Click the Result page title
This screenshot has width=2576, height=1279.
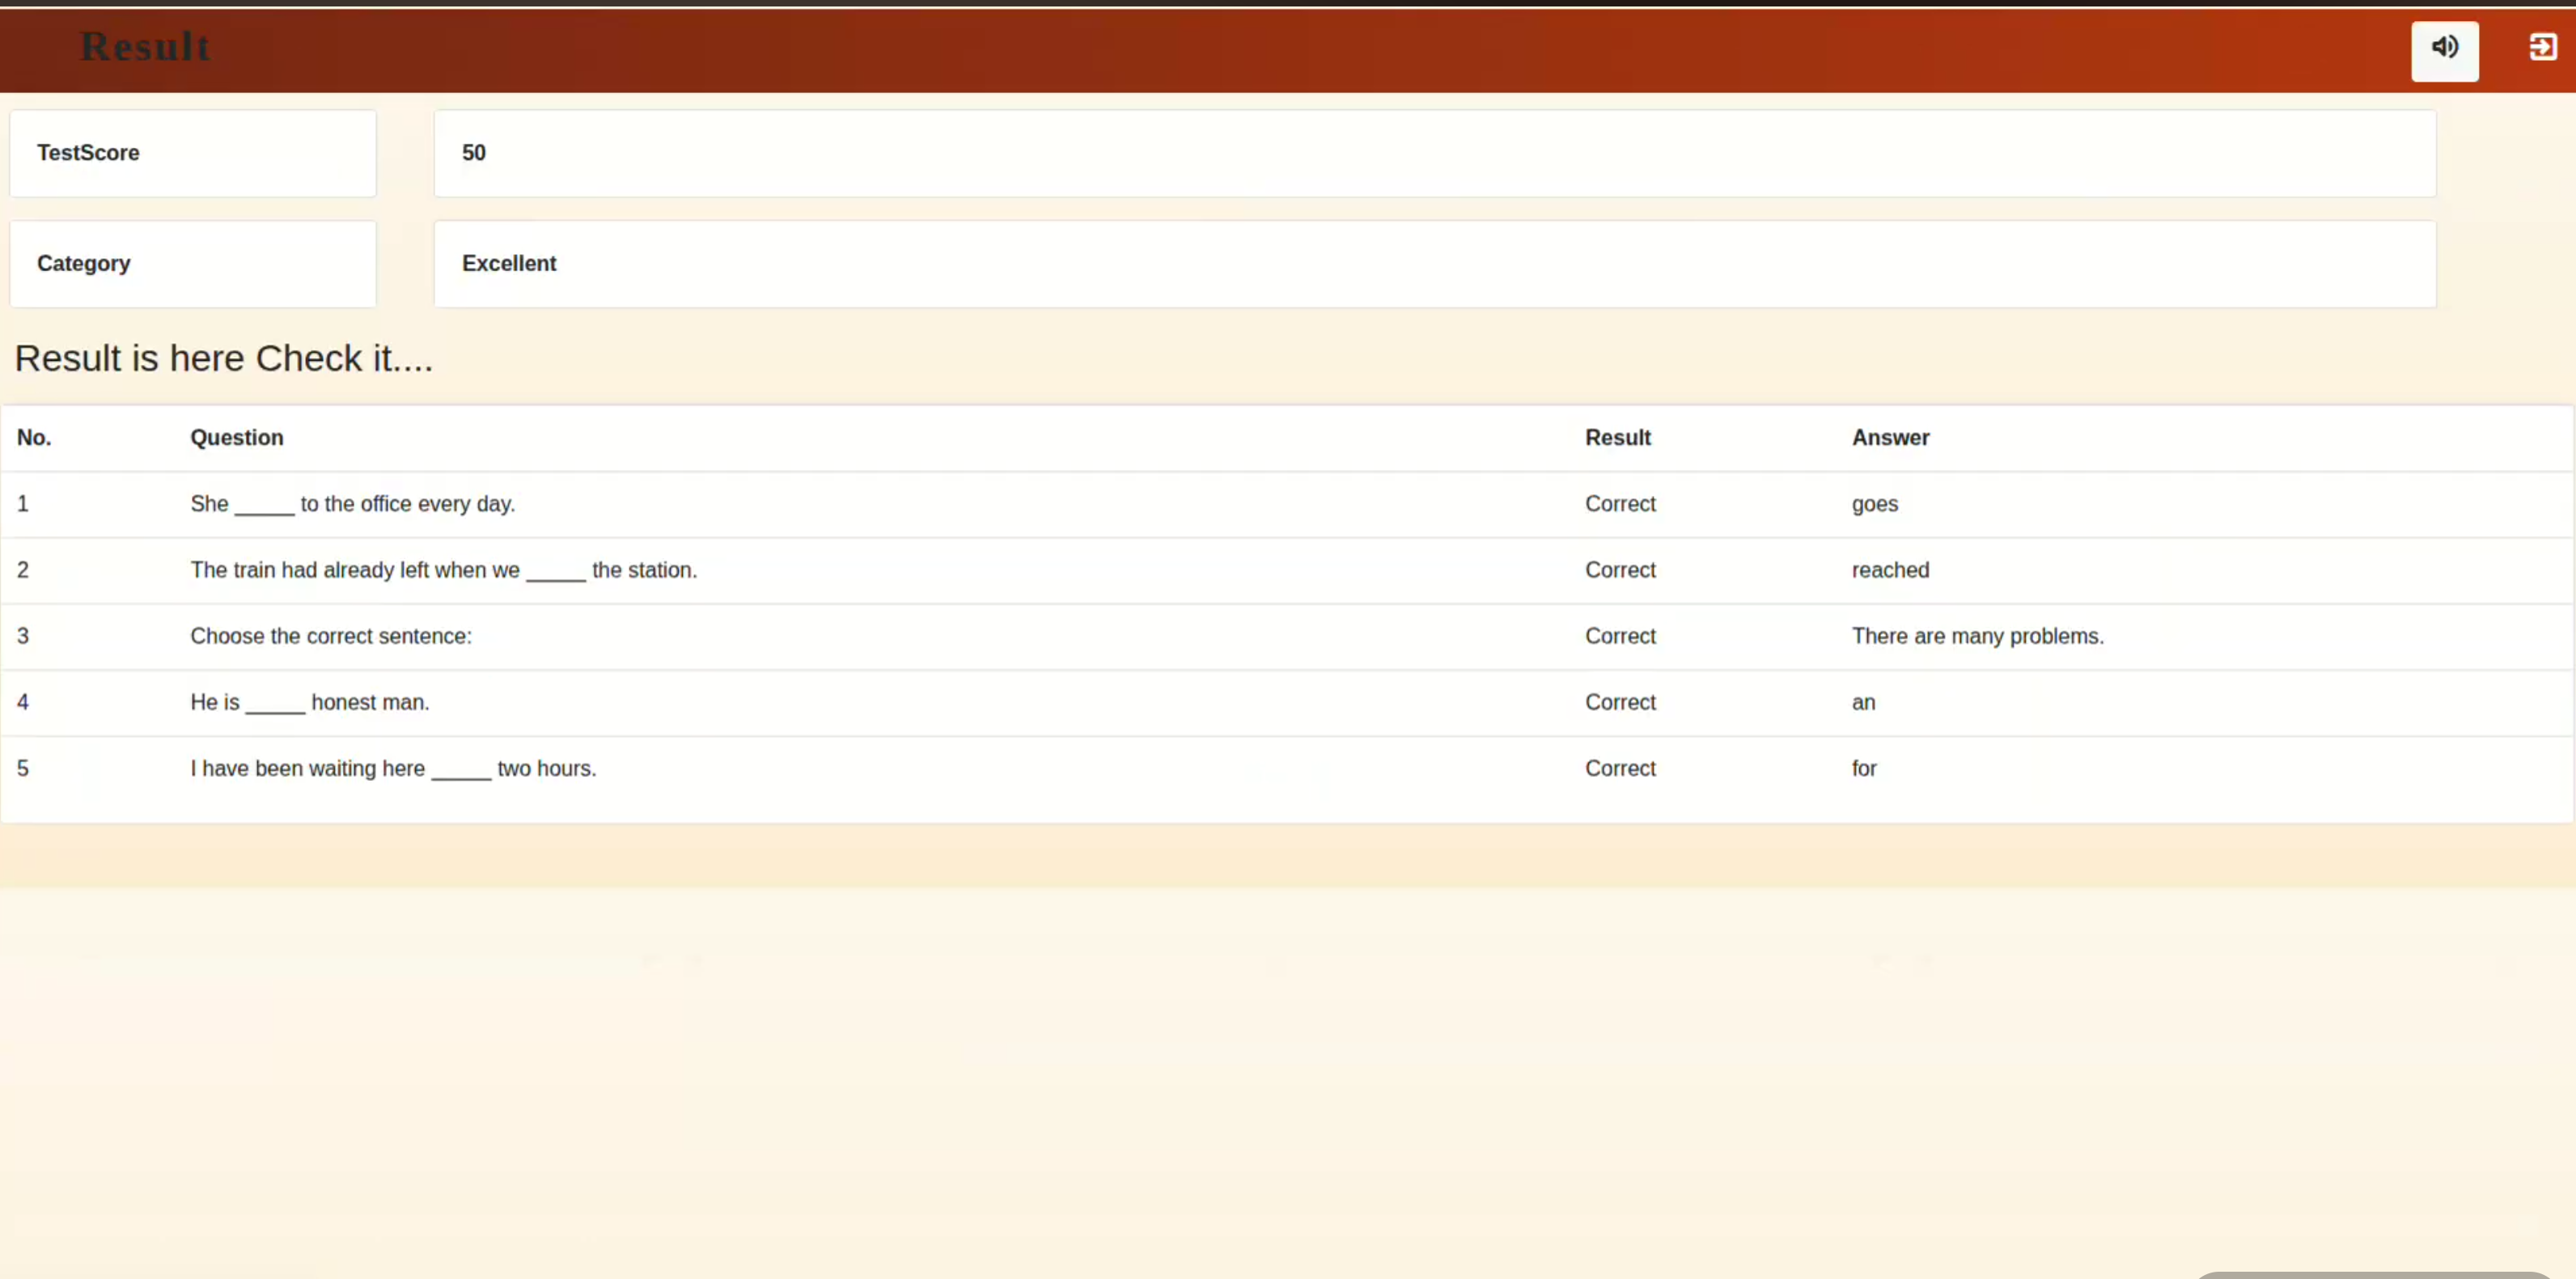146,47
